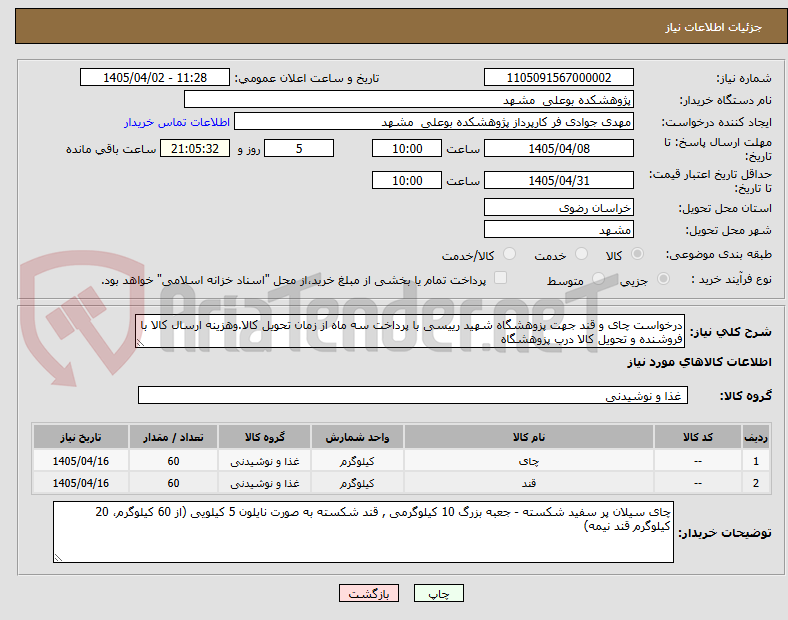The width and height of the screenshot is (788, 620).
Task: Click the اطلاعات کالاهای مورد نیاز heading
Action: coord(699,362)
